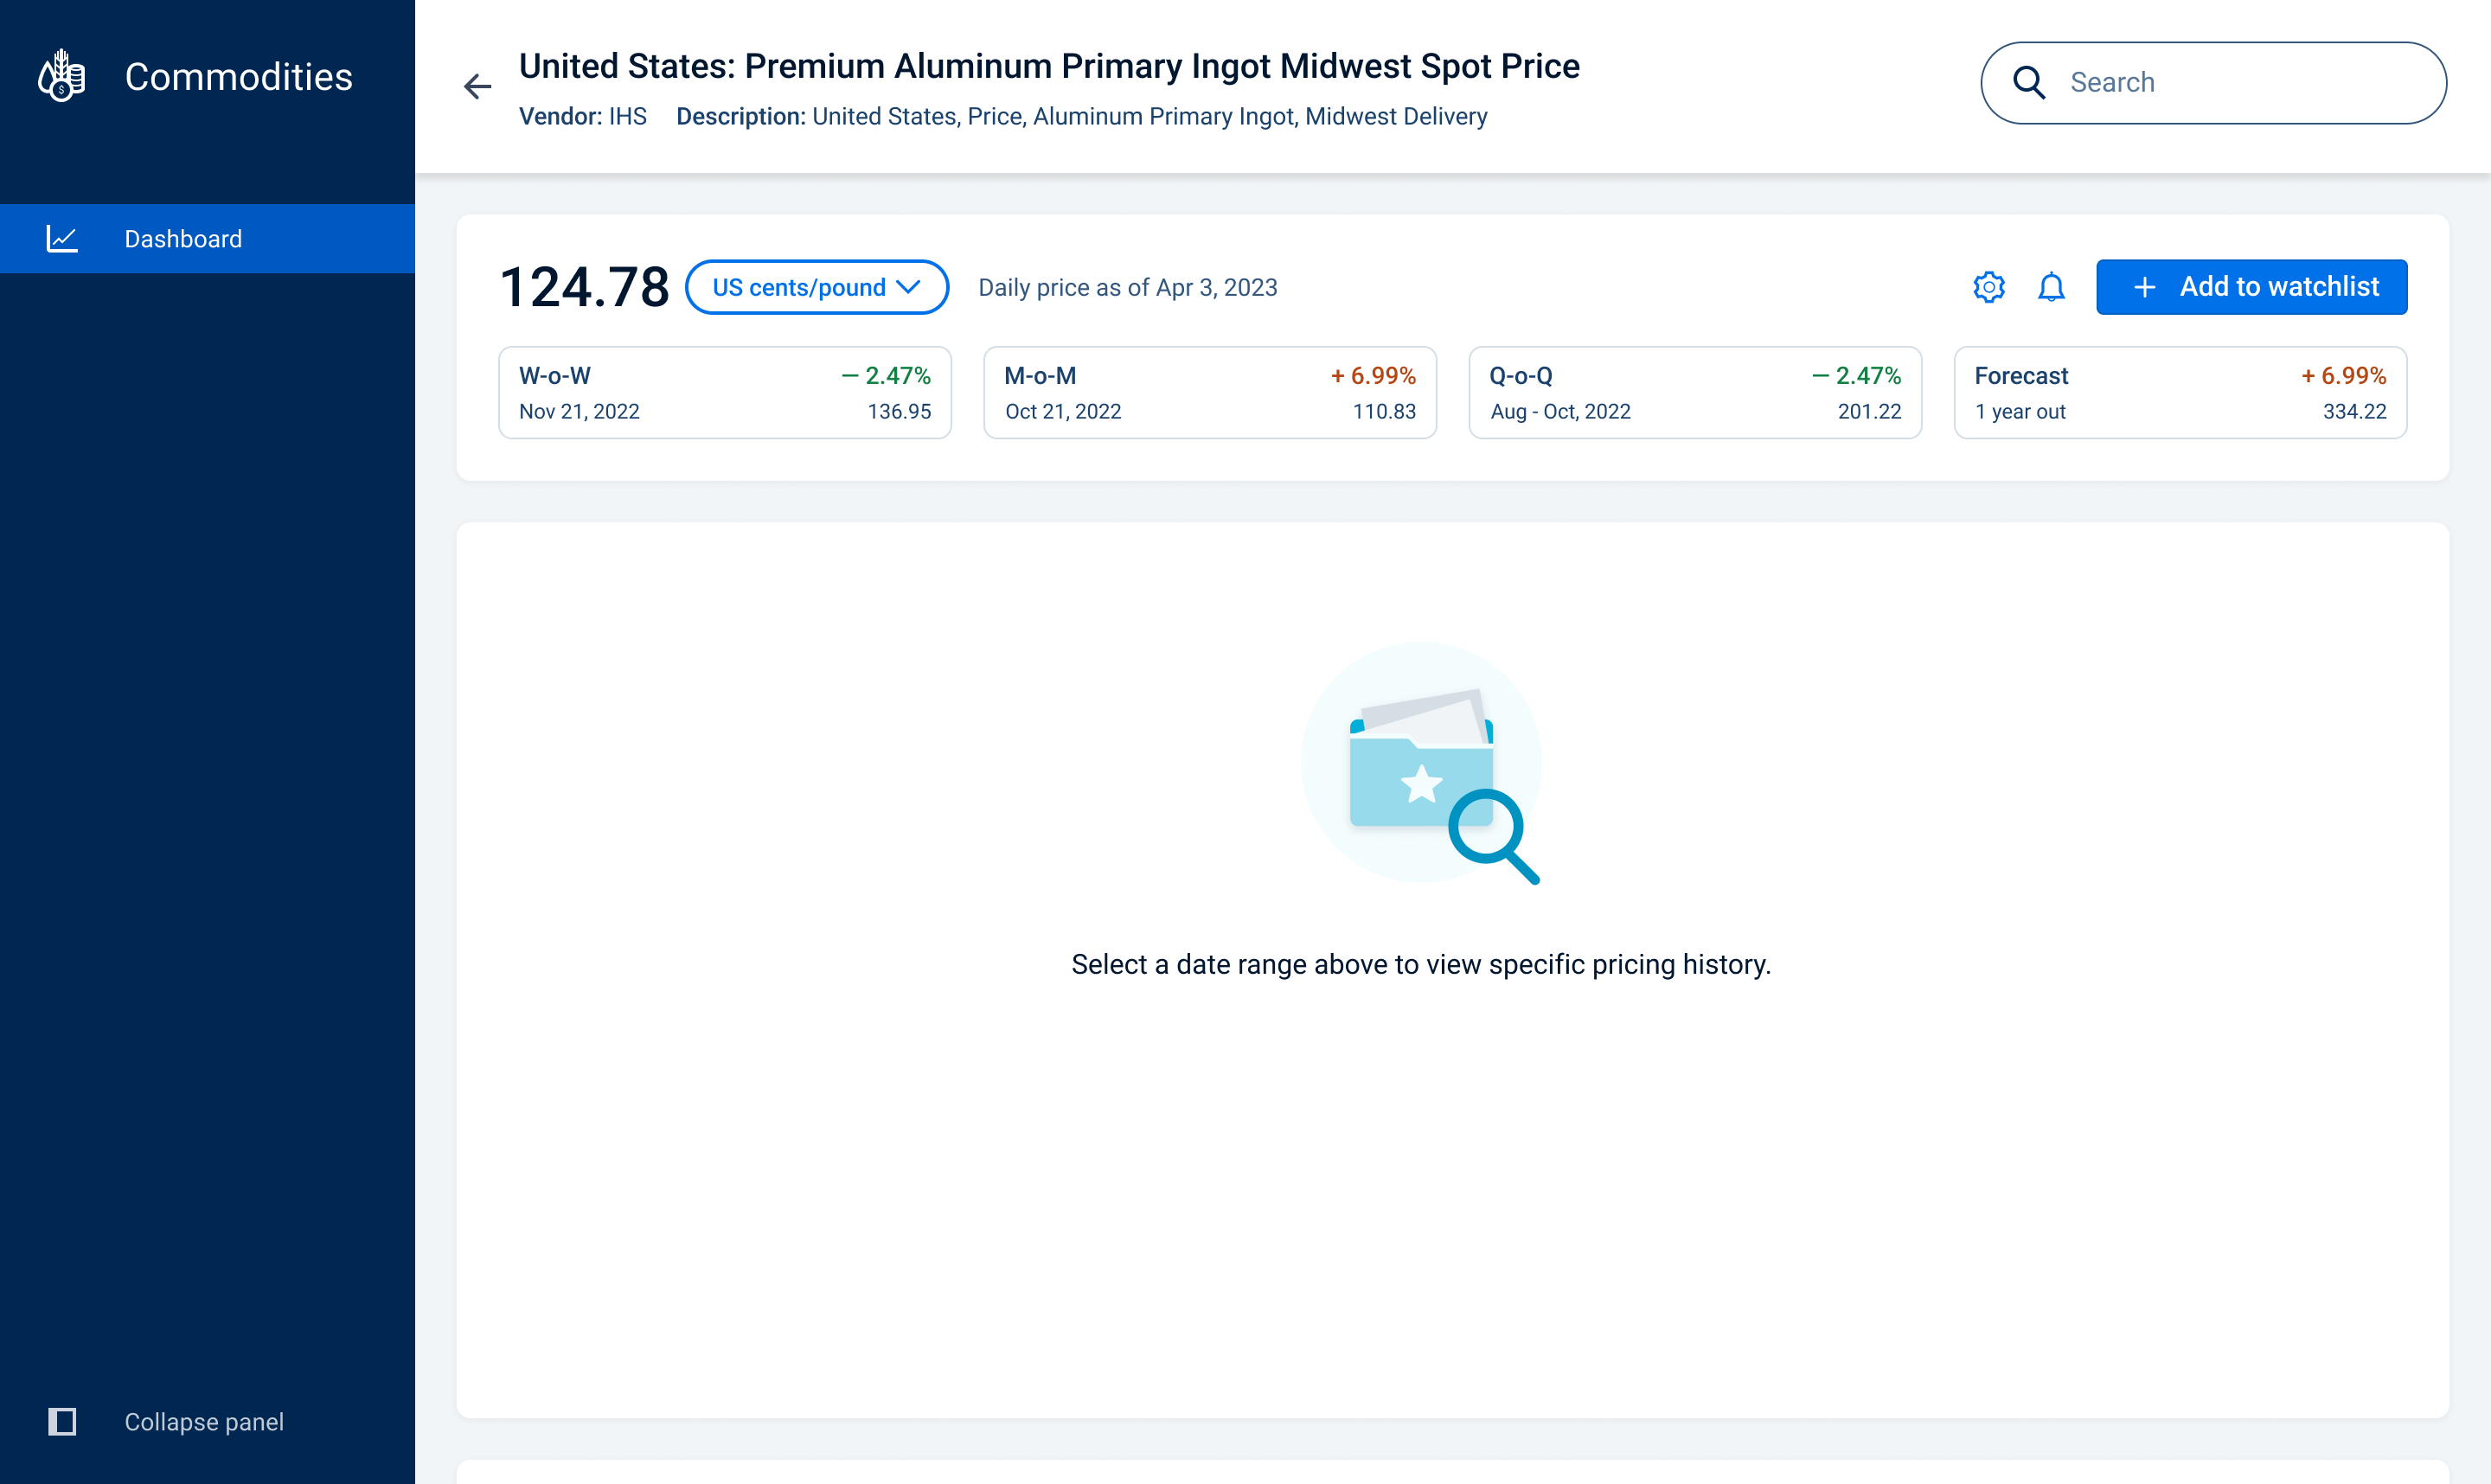Screen dimensions: 2491x1484
Task: Select the M-o-M price change card
Action: (1209, 393)
